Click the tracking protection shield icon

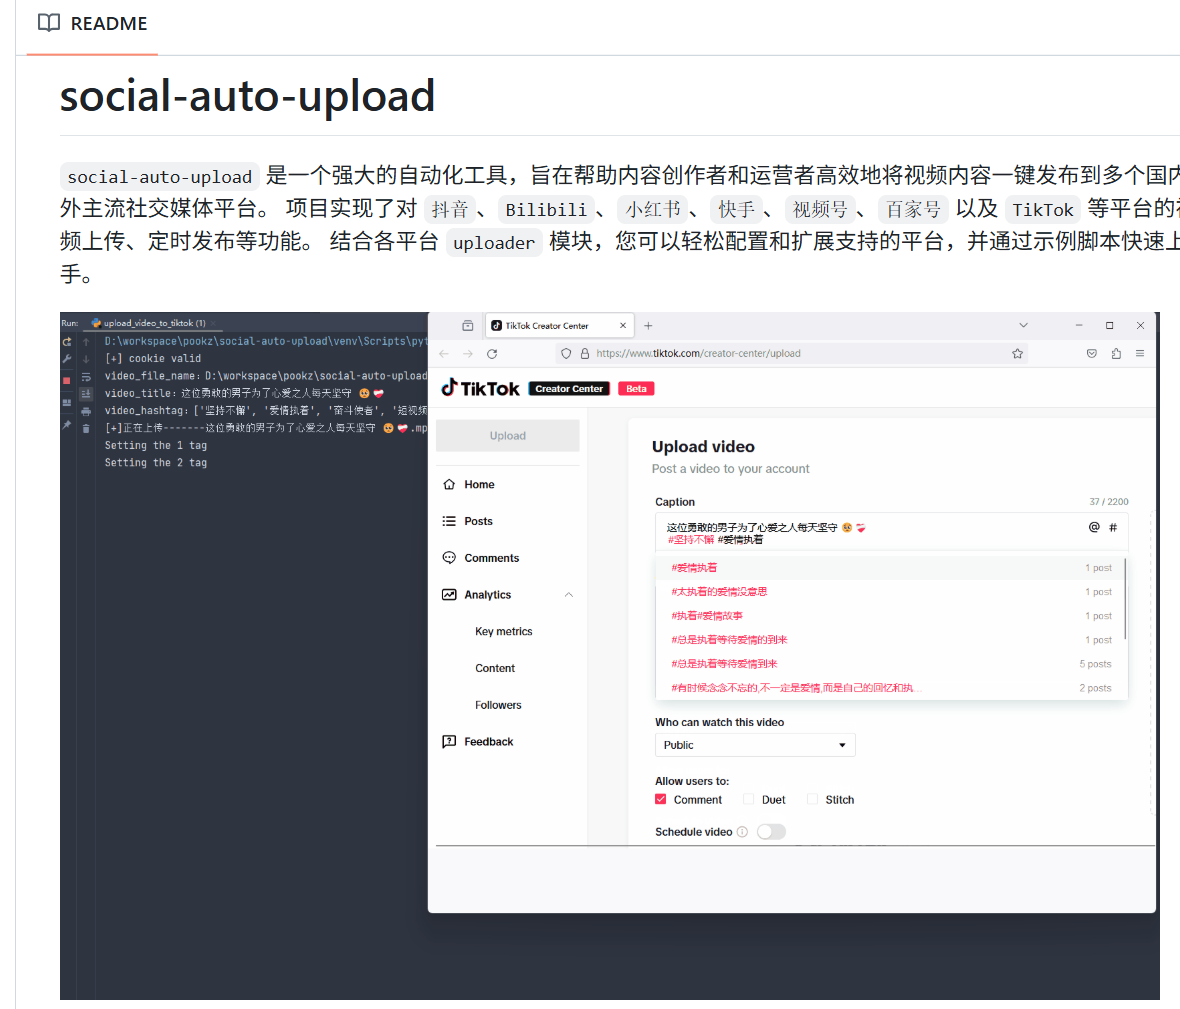(566, 354)
